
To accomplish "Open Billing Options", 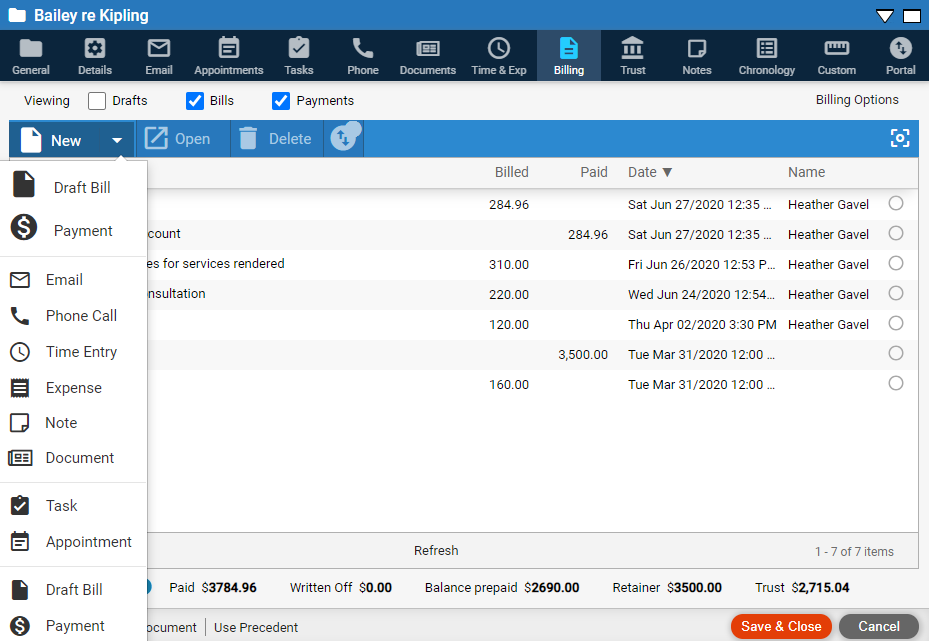I will point(857,100).
